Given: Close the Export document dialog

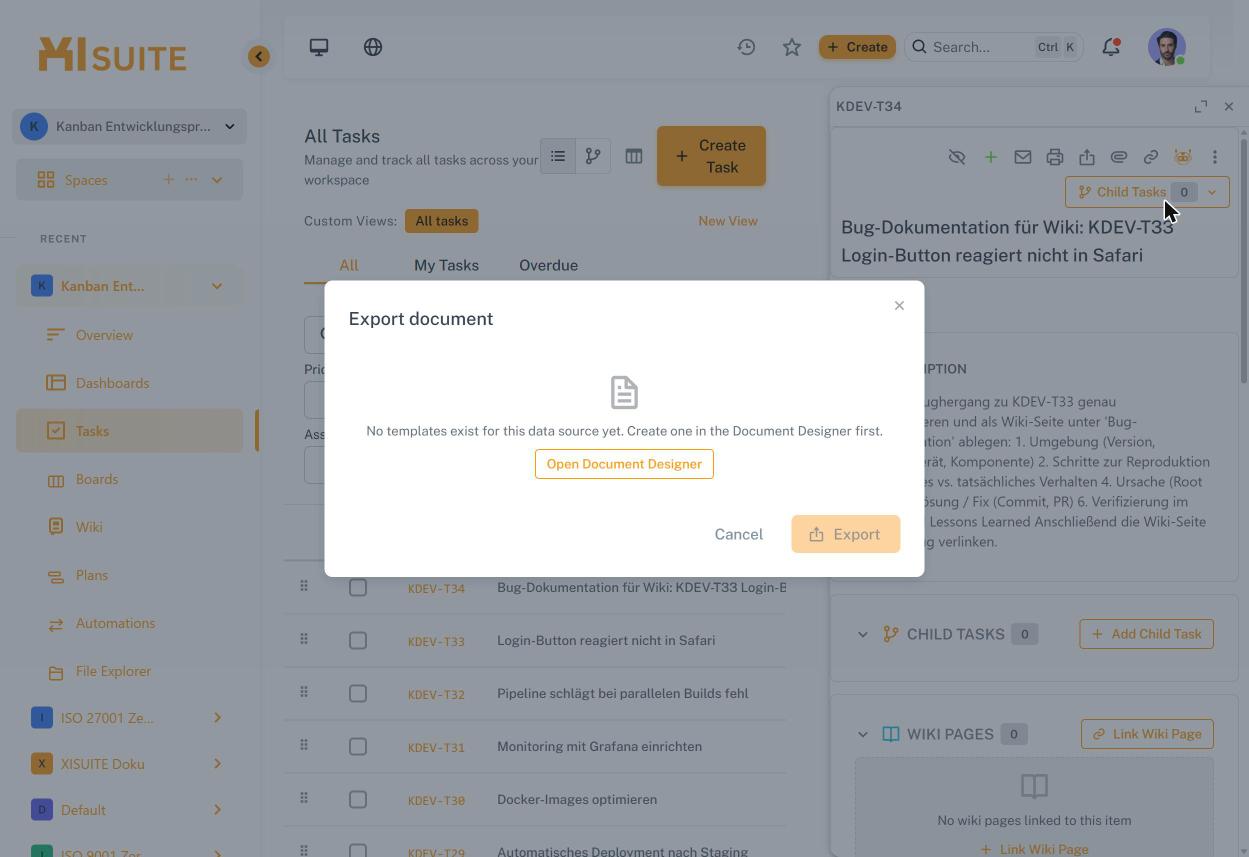Looking at the screenshot, I should click(899, 306).
